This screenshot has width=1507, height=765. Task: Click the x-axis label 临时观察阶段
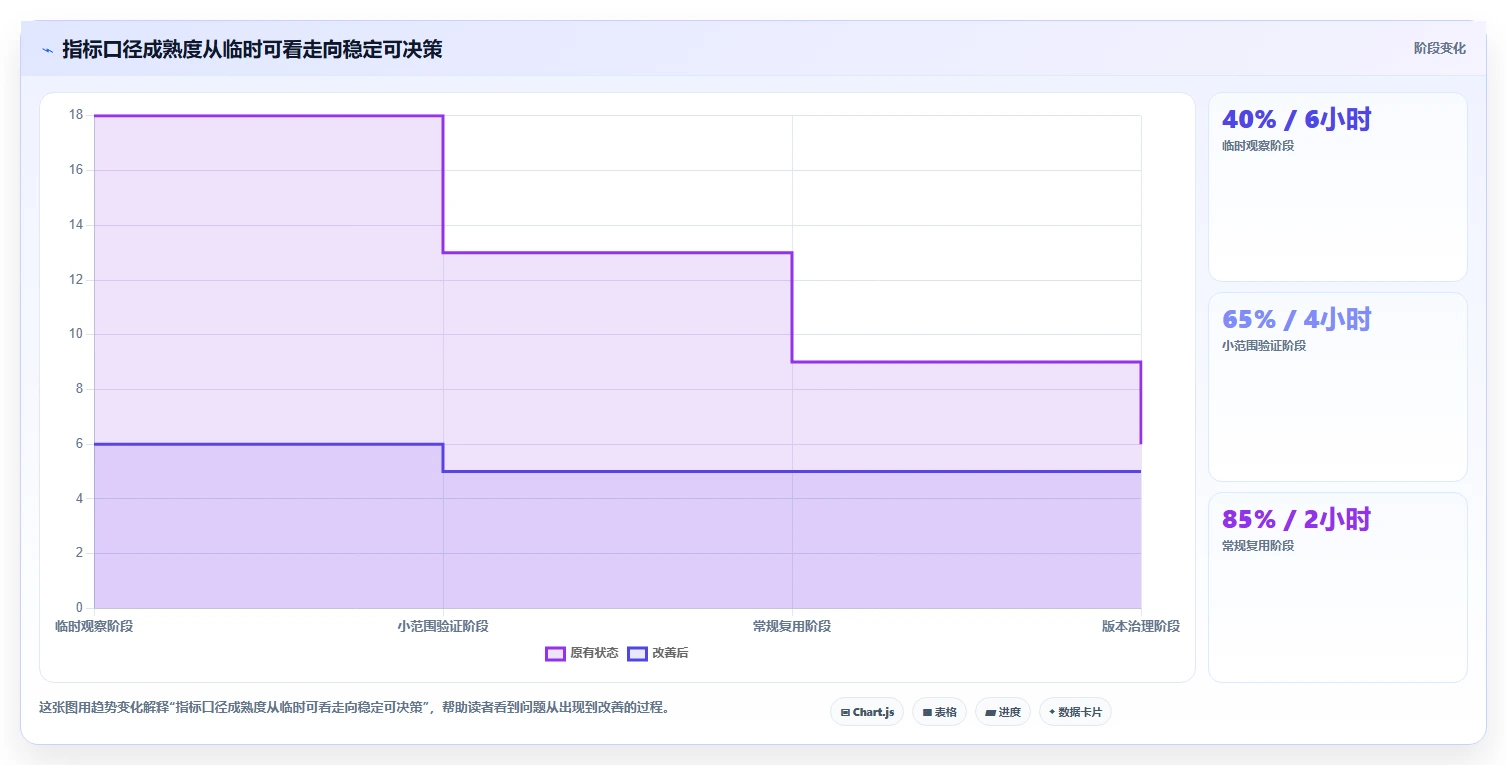(x=94, y=627)
